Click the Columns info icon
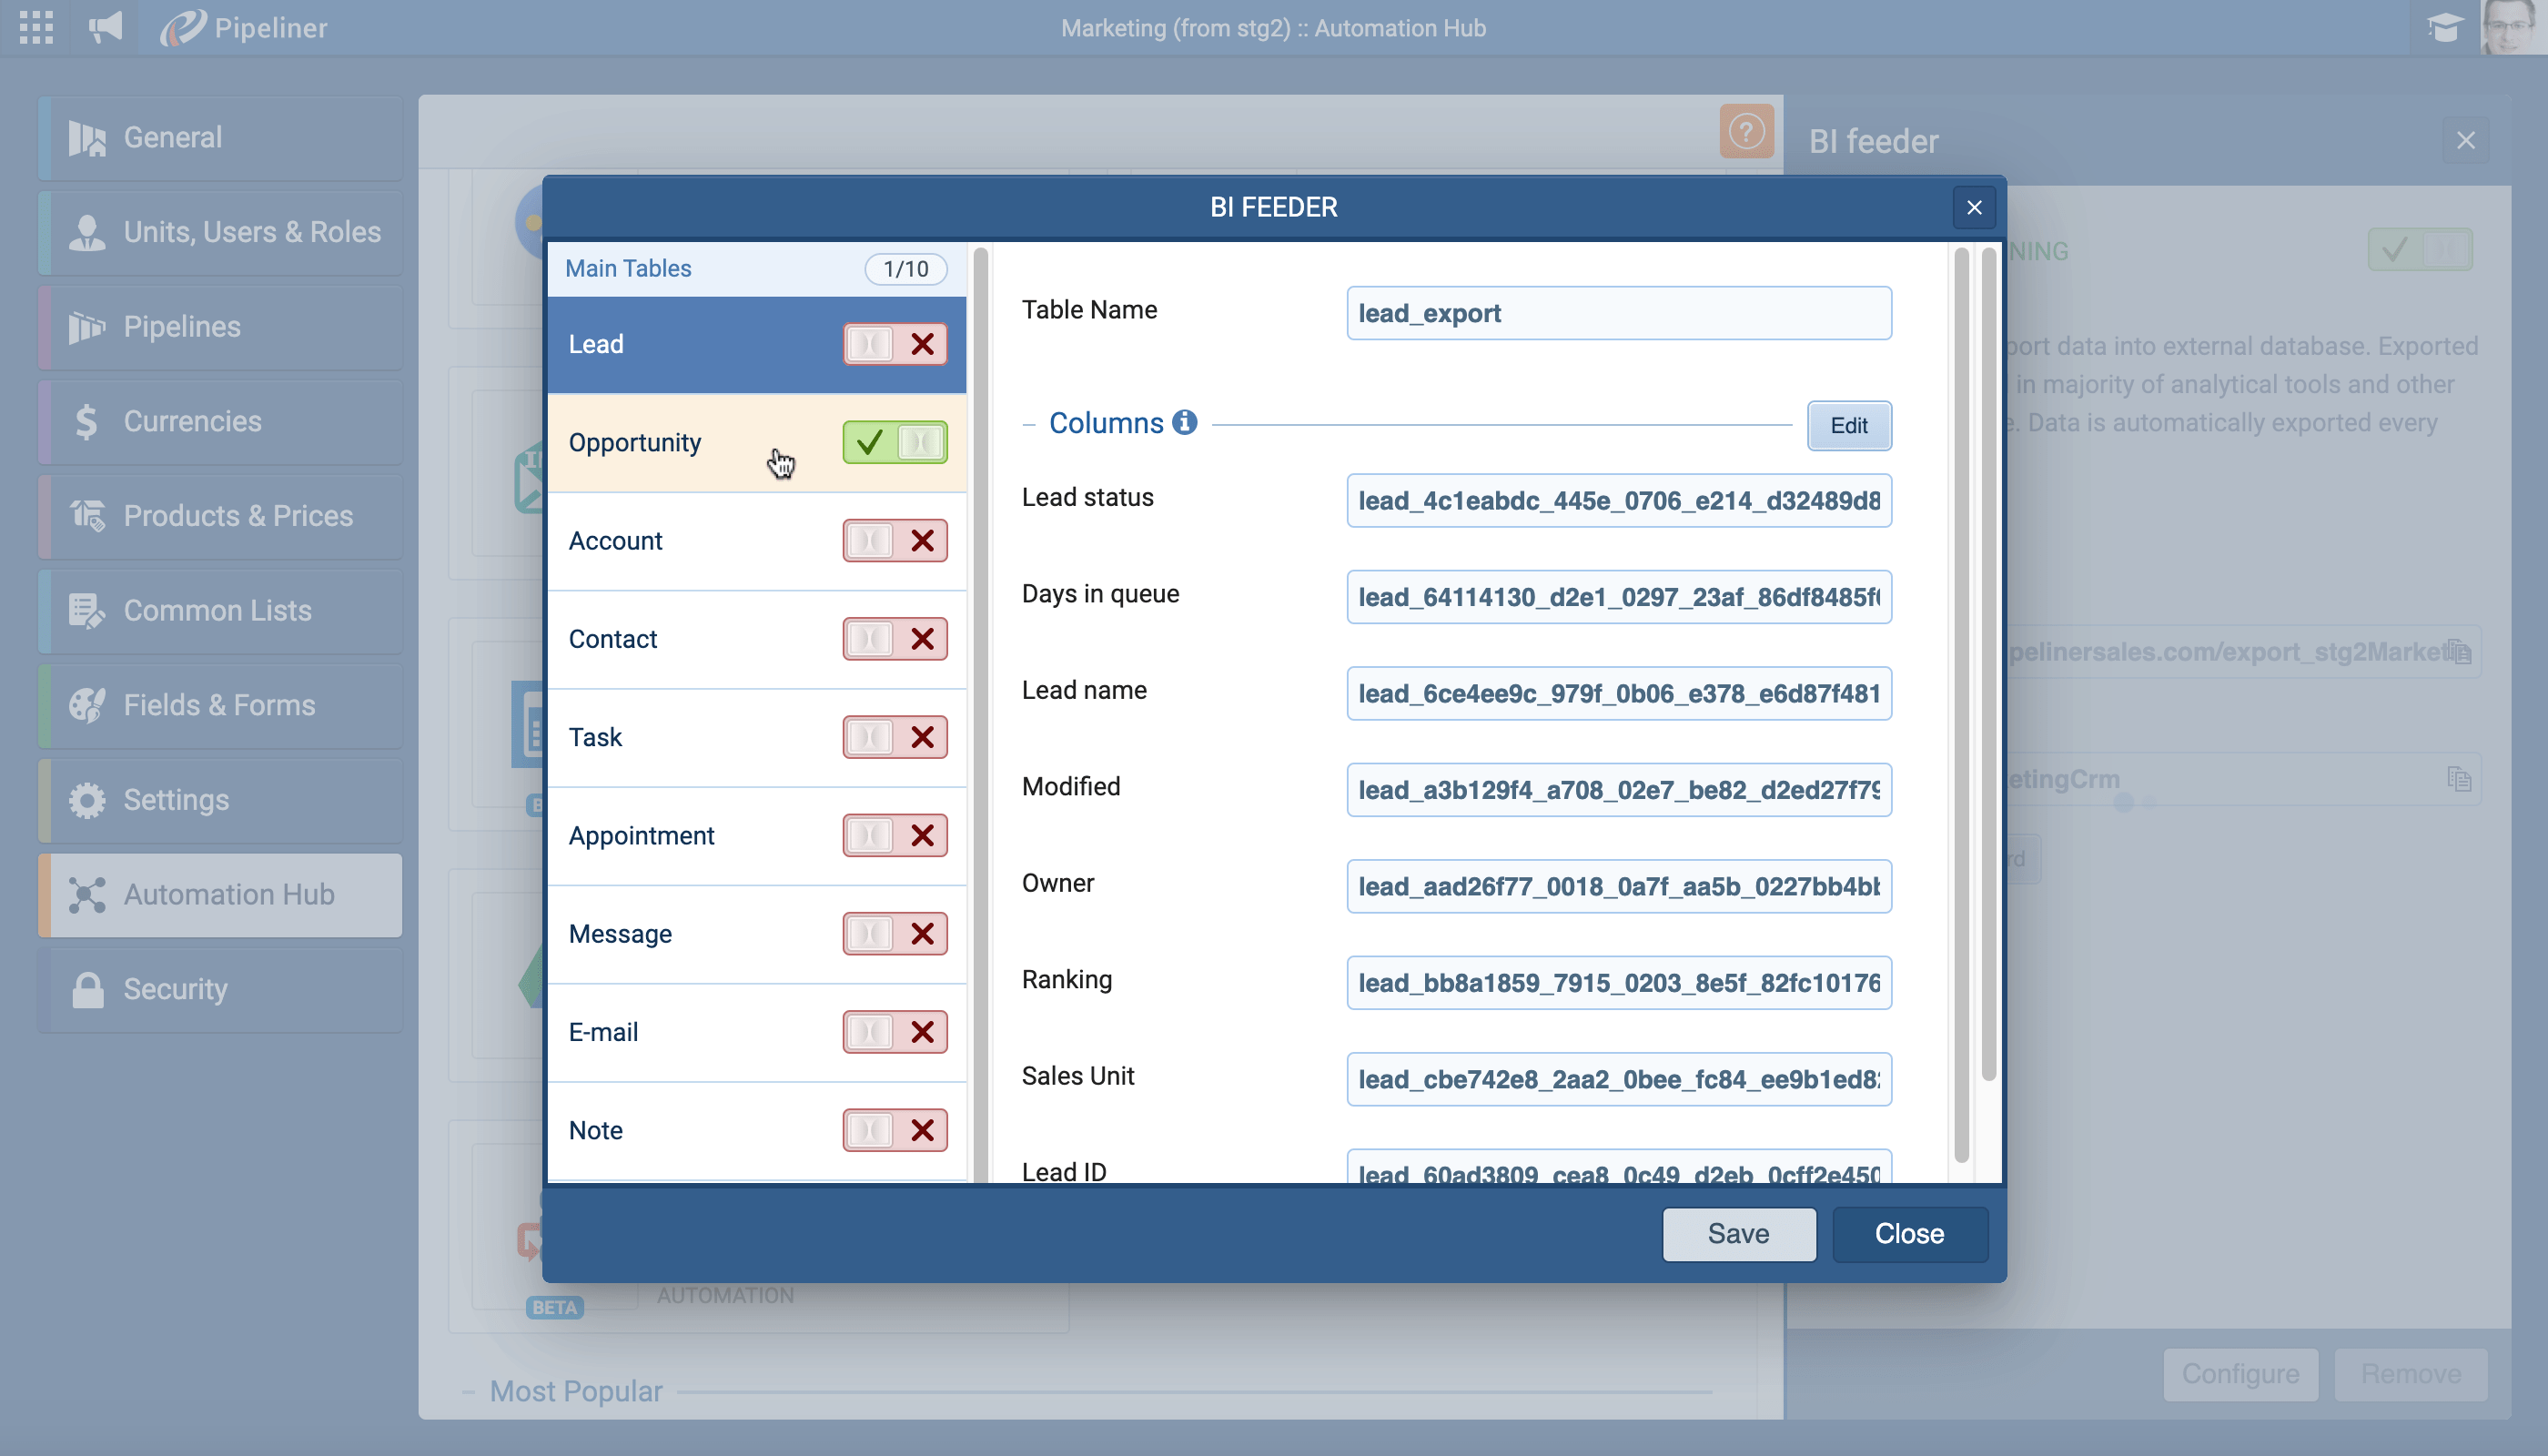The width and height of the screenshot is (2548, 1456). 1184,423
